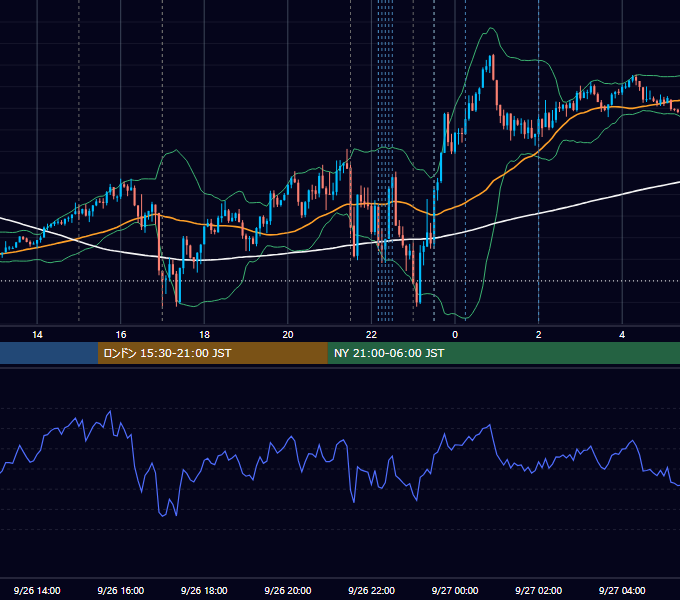Click the hour label 20 on time axis
The height and width of the screenshot is (600, 680).
(x=288, y=335)
